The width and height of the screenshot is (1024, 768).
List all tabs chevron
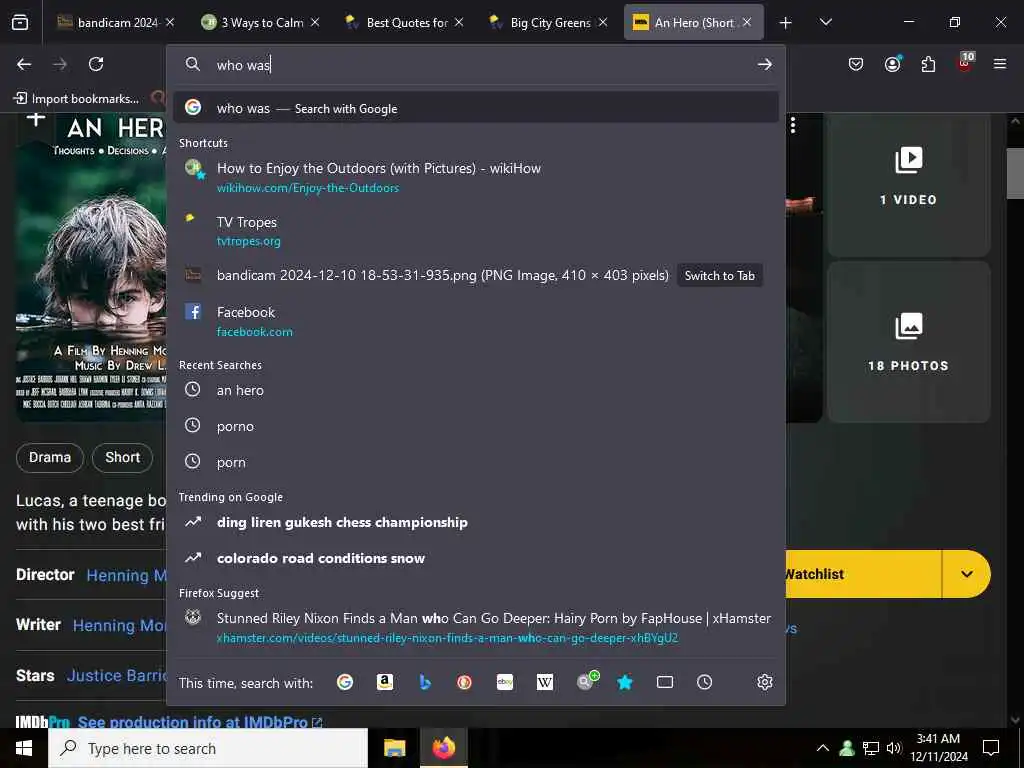825,22
